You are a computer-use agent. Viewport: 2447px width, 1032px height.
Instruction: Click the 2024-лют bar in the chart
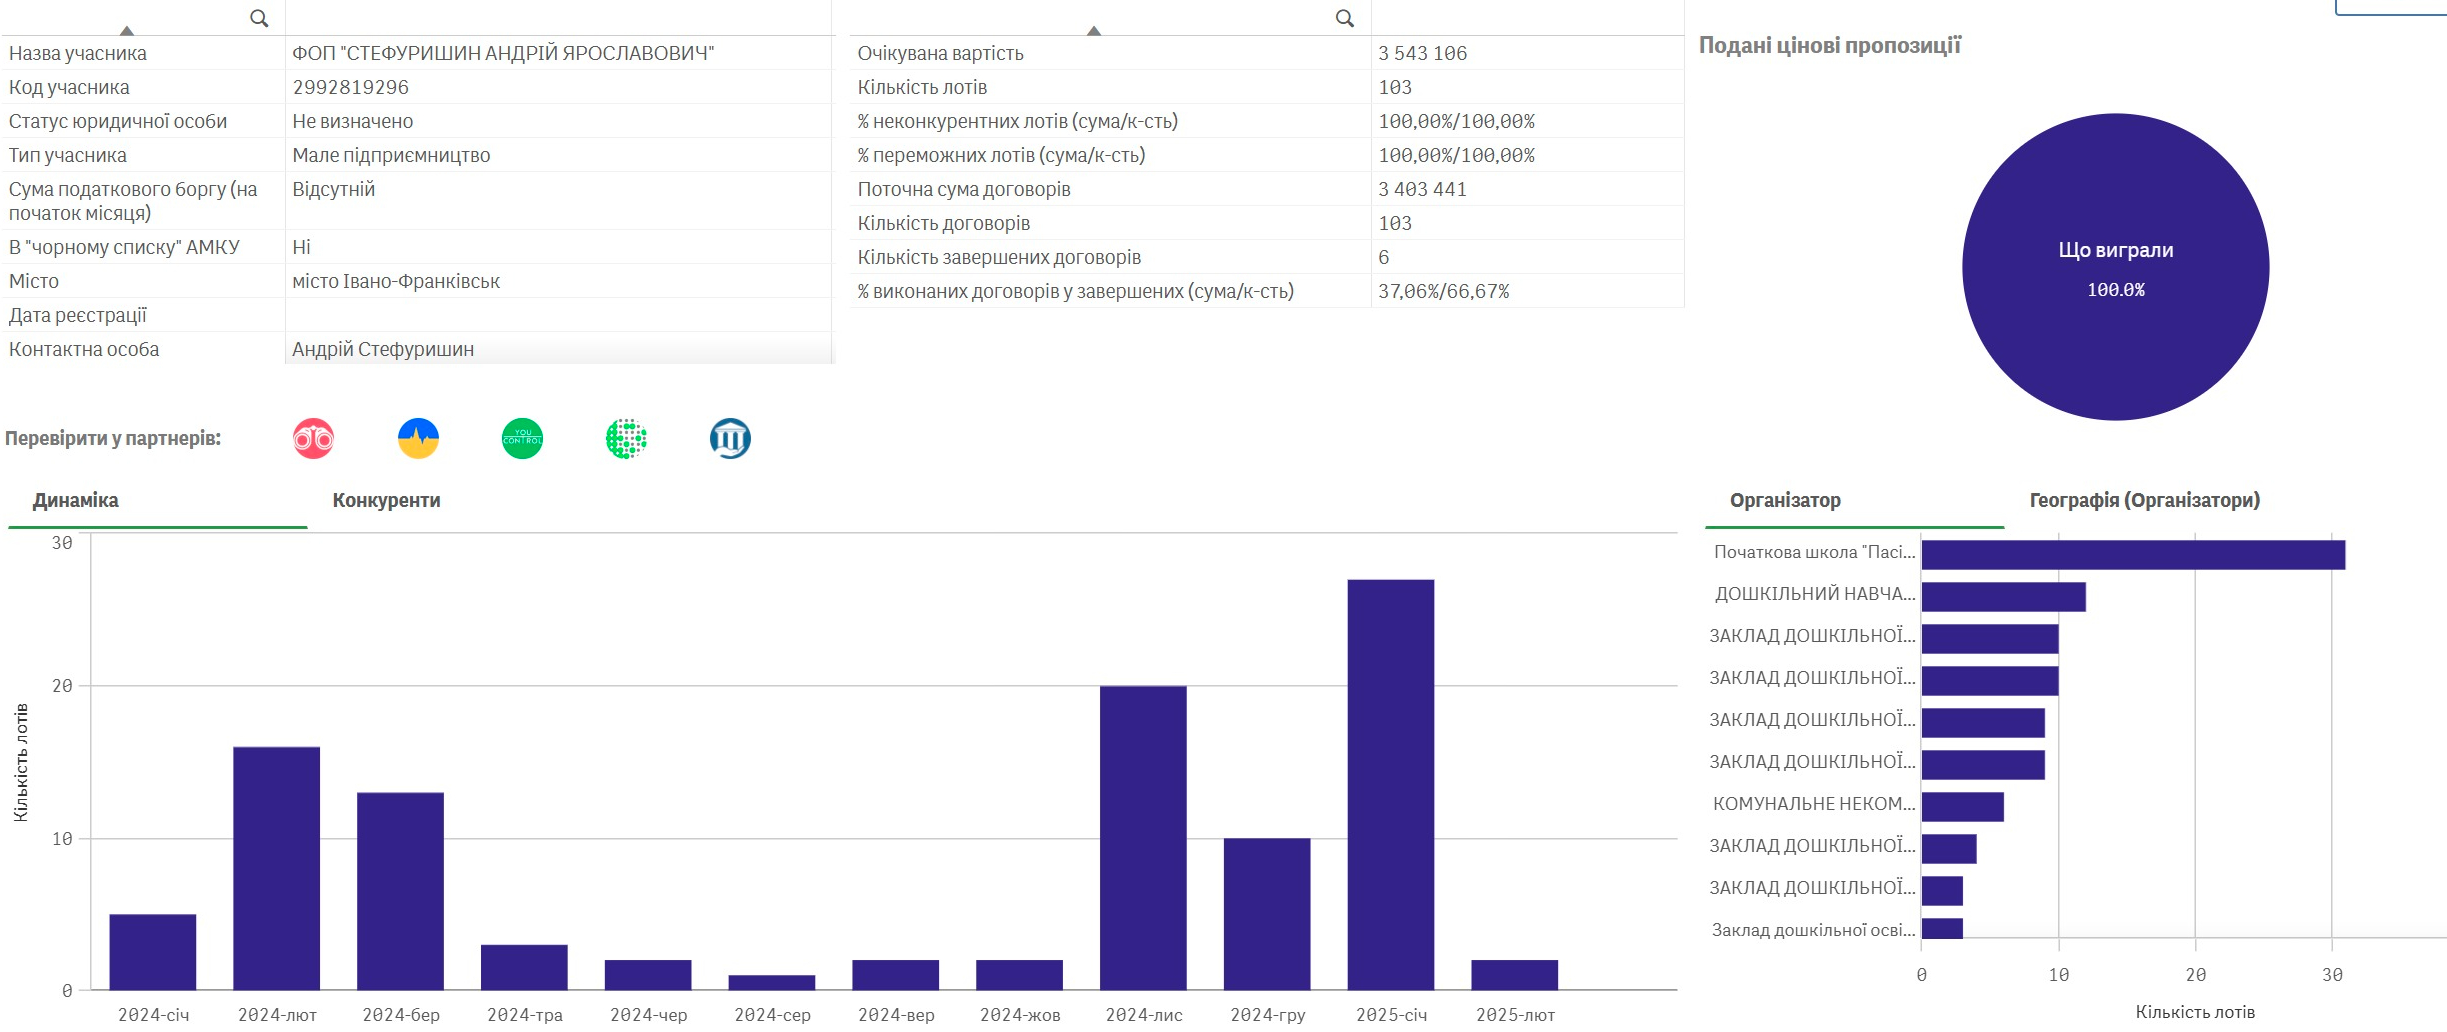(277, 868)
